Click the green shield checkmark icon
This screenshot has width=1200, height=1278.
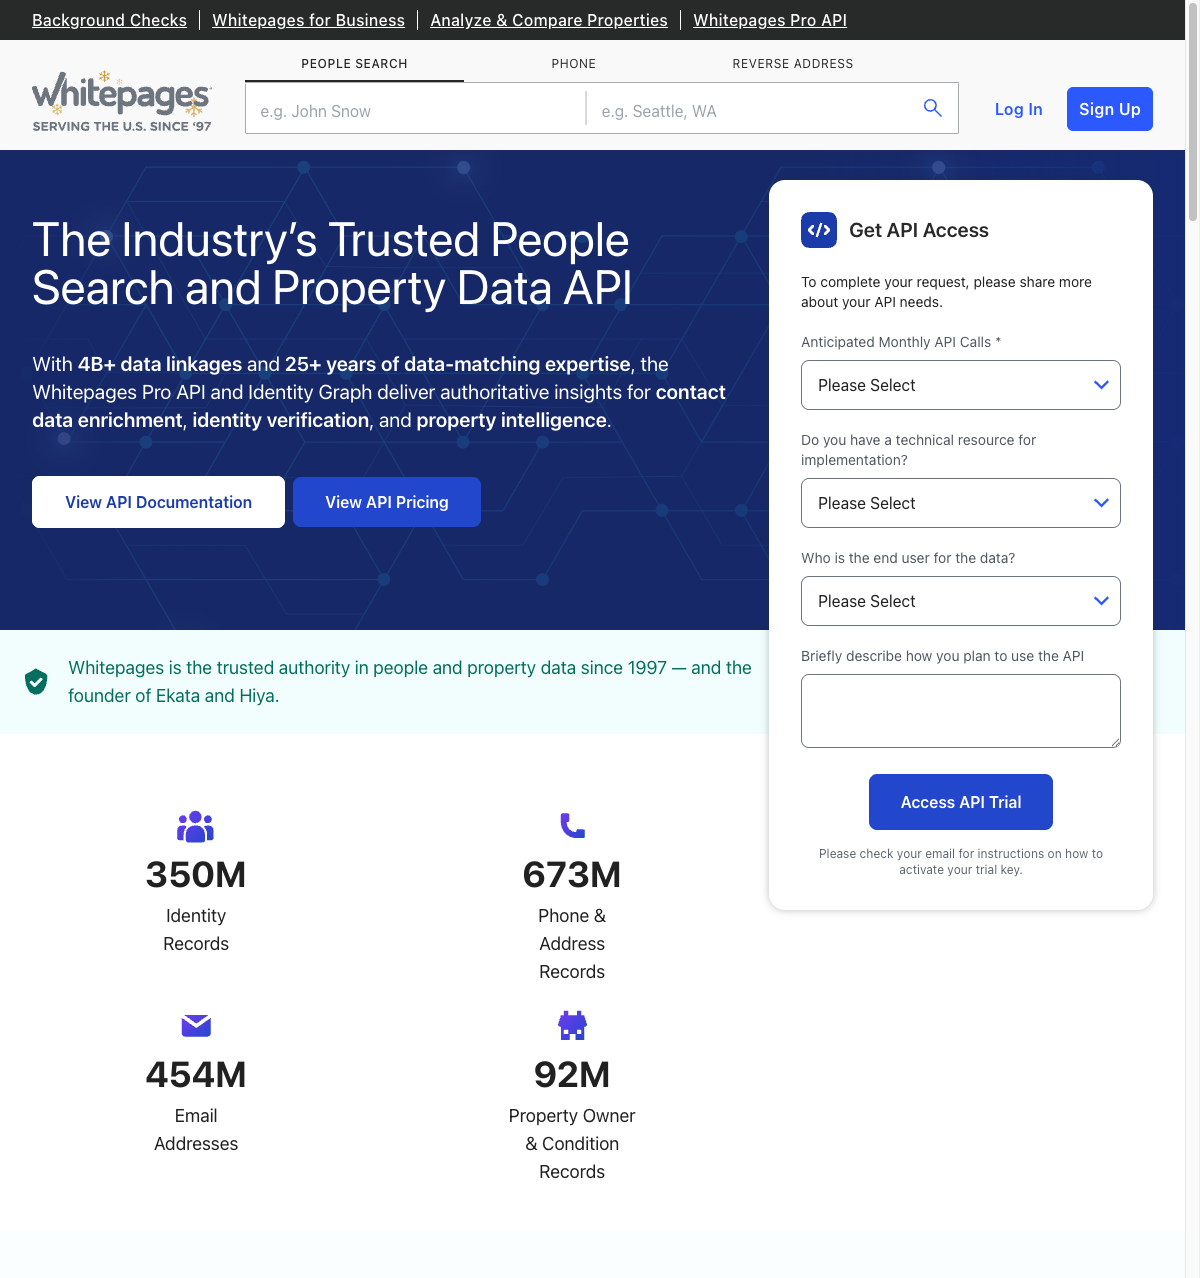36,682
